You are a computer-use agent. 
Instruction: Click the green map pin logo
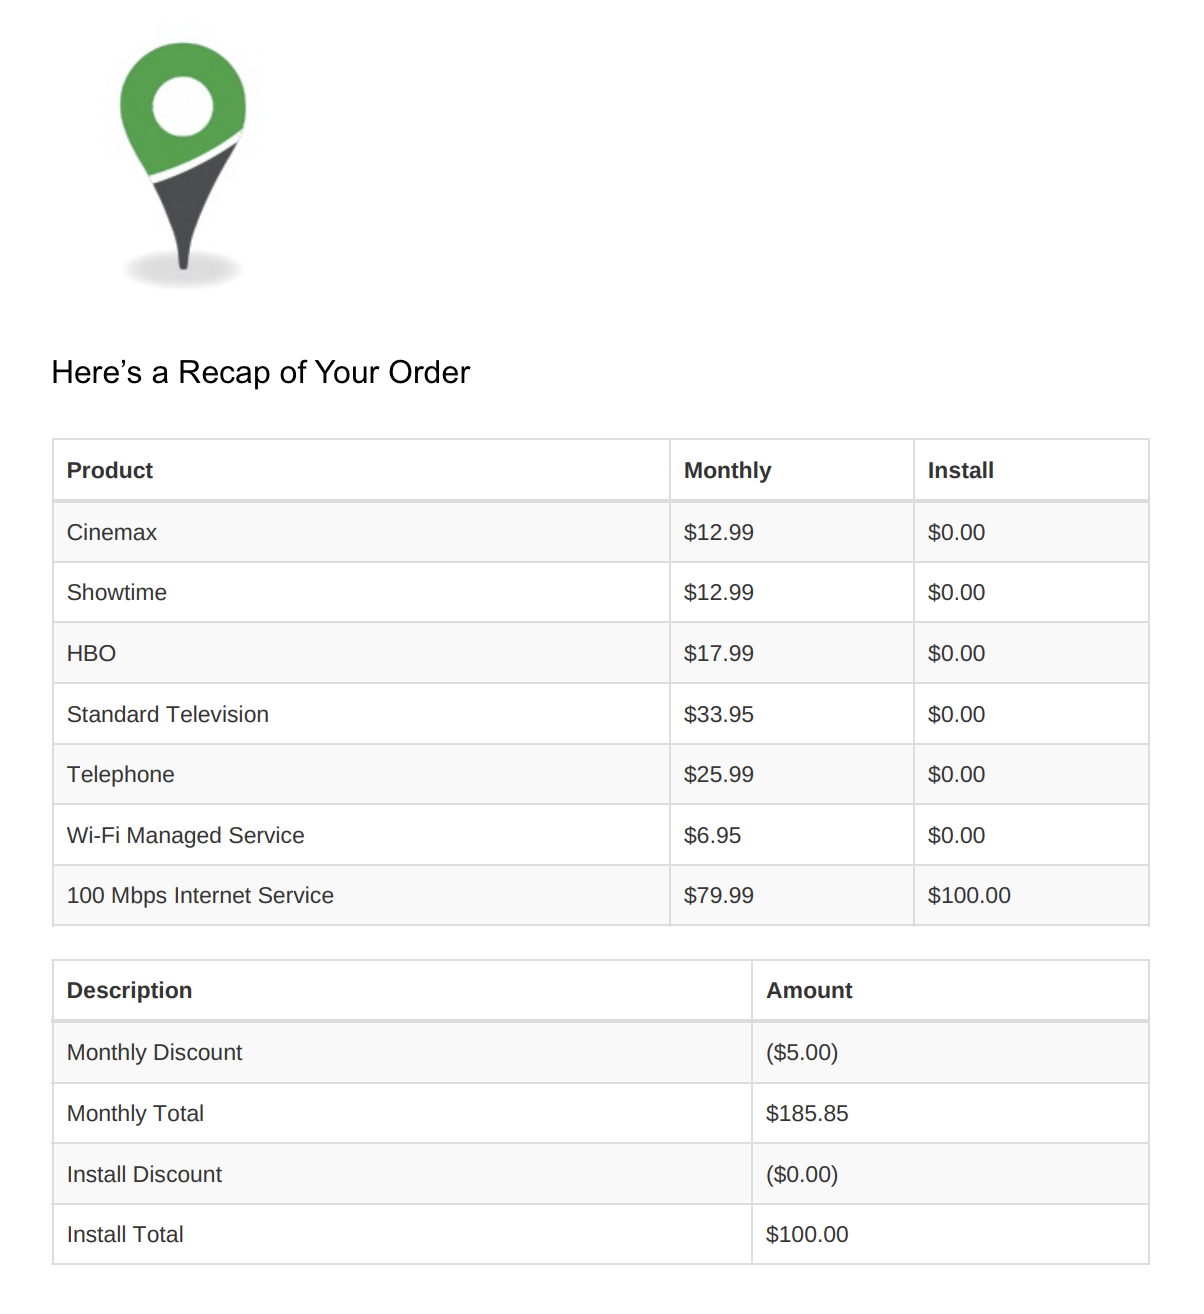coord(182,150)
